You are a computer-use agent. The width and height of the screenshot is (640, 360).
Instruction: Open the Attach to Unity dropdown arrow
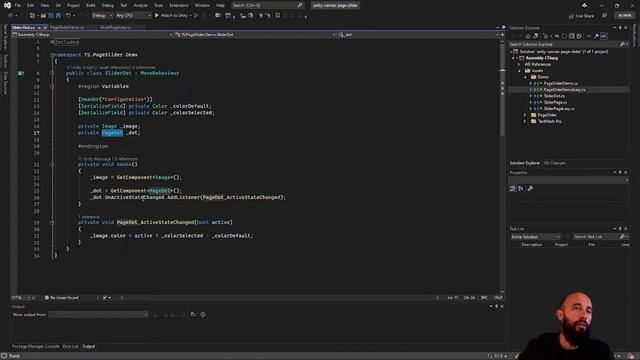(x=191, y=16)
